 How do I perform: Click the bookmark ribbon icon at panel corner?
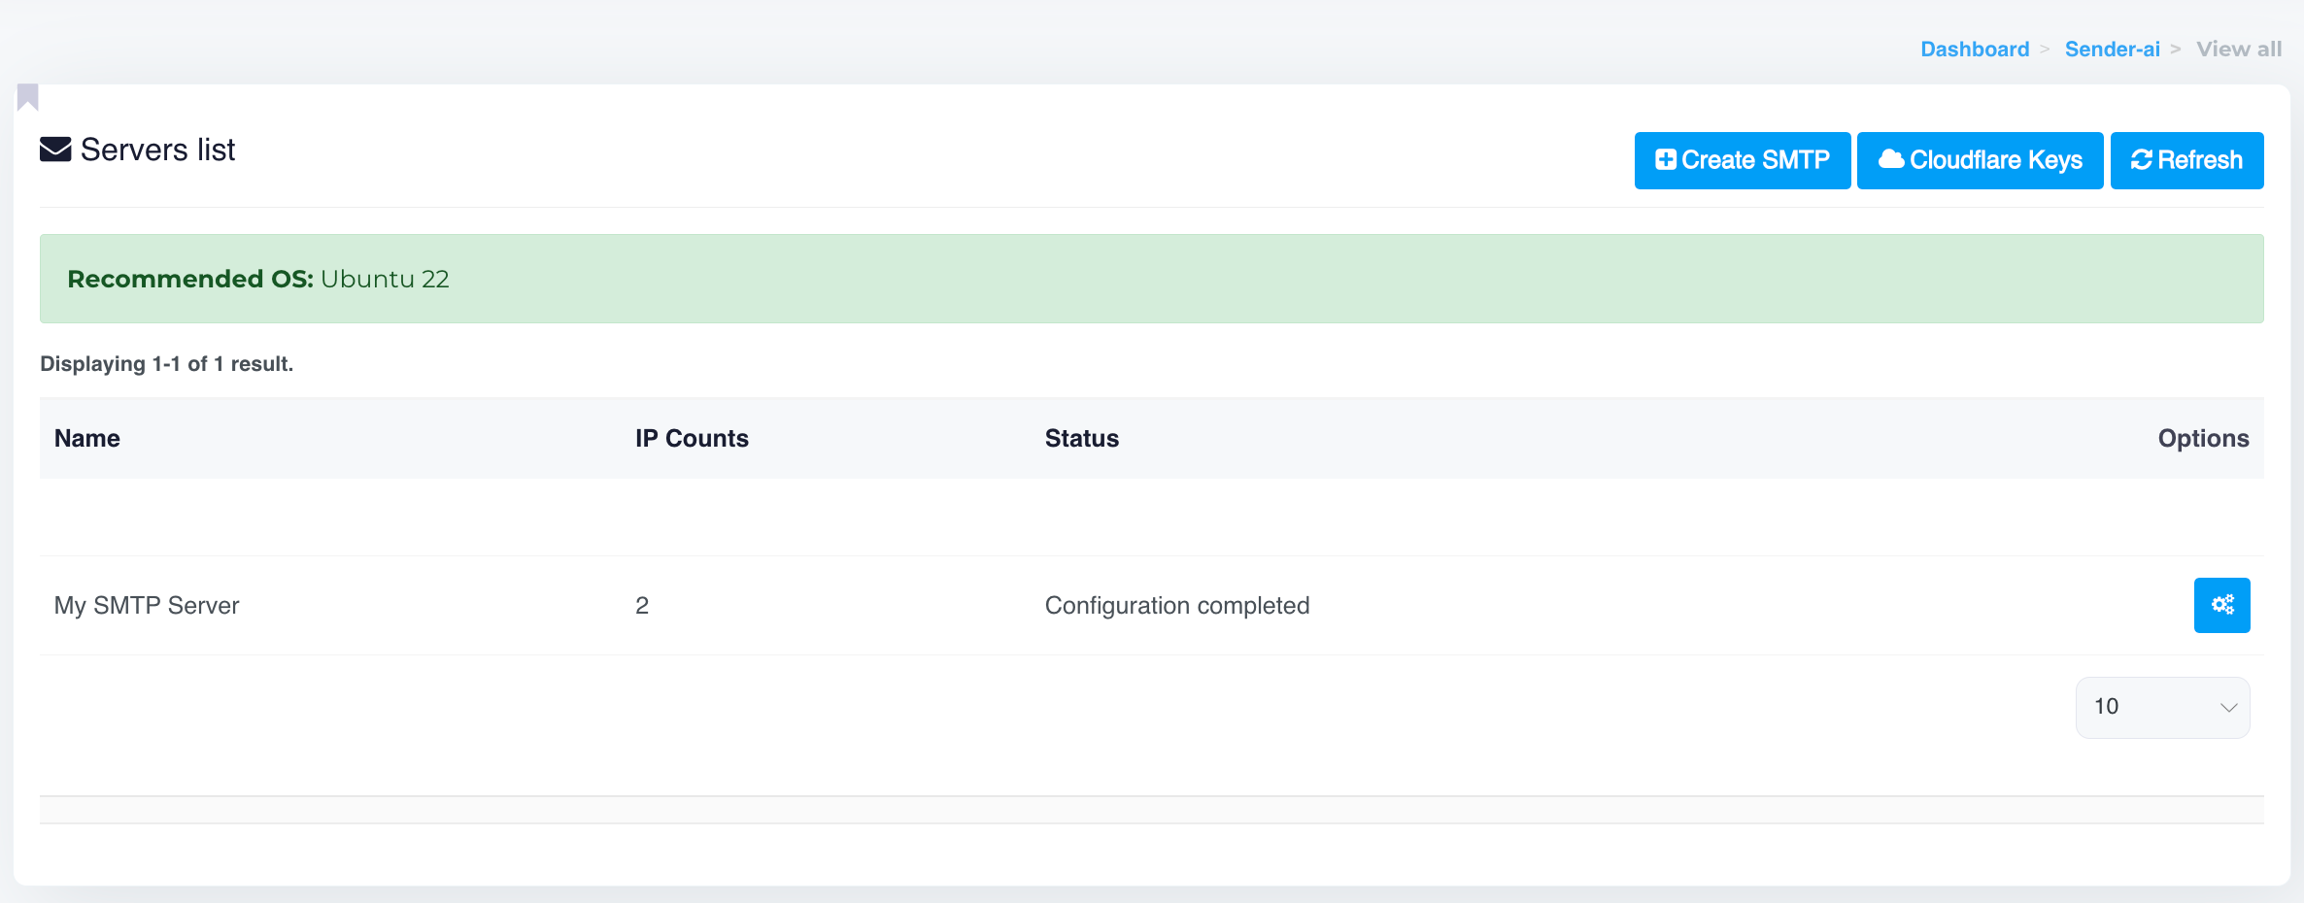(28, 97)
